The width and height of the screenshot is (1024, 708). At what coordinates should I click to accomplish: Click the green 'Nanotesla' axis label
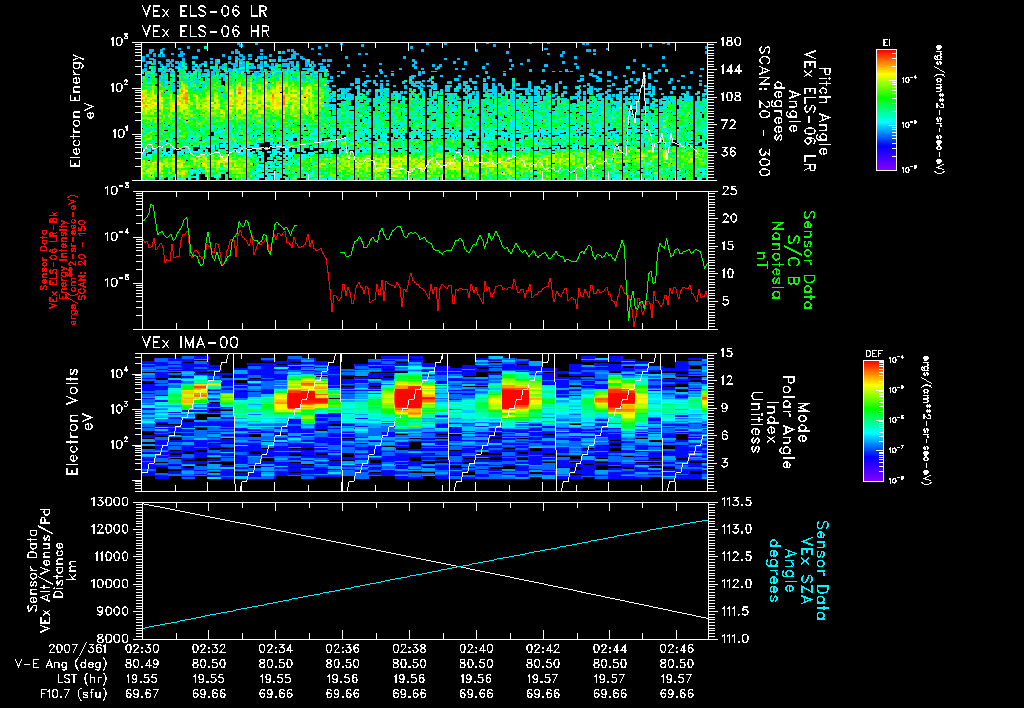point(776,260)
